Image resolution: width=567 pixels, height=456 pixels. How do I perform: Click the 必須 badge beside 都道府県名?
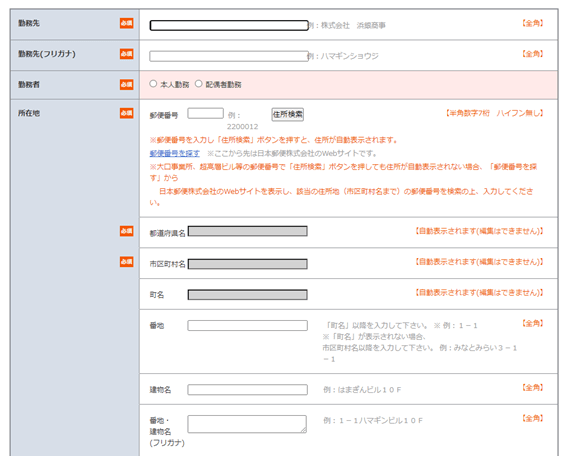point(127,231)
